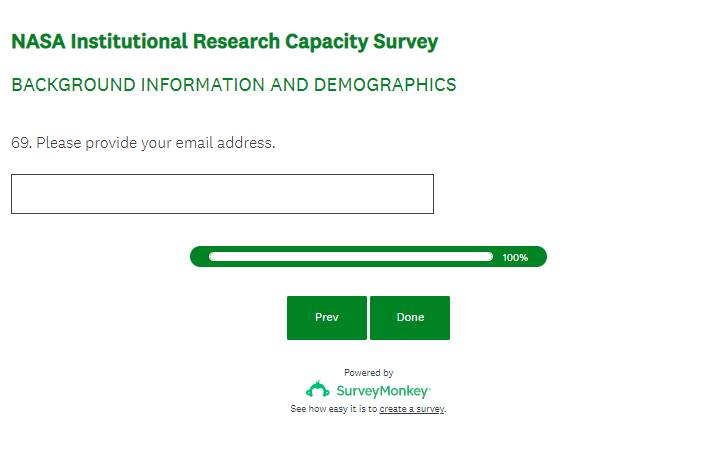This screenshot has width=718, height=454.
Task: Focus the email address input field
Action: click(x=222, y=194)
